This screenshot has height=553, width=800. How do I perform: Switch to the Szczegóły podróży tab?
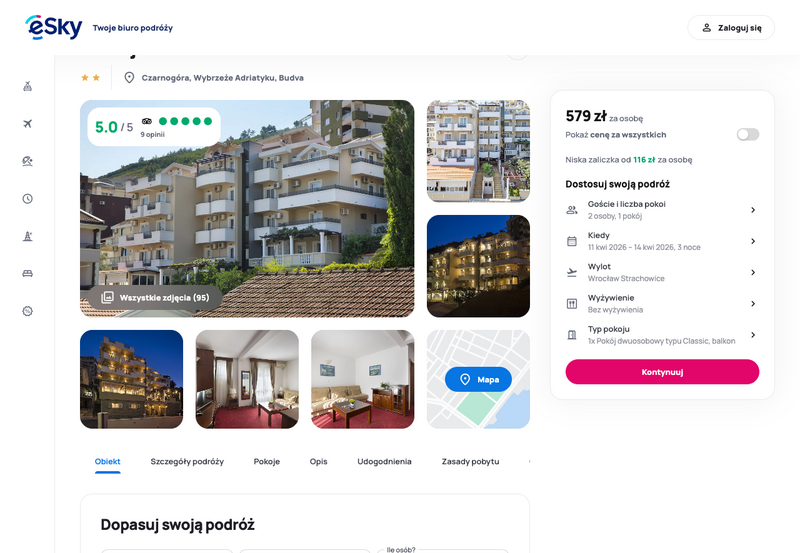pyautogui.click(x=187, y=461)
